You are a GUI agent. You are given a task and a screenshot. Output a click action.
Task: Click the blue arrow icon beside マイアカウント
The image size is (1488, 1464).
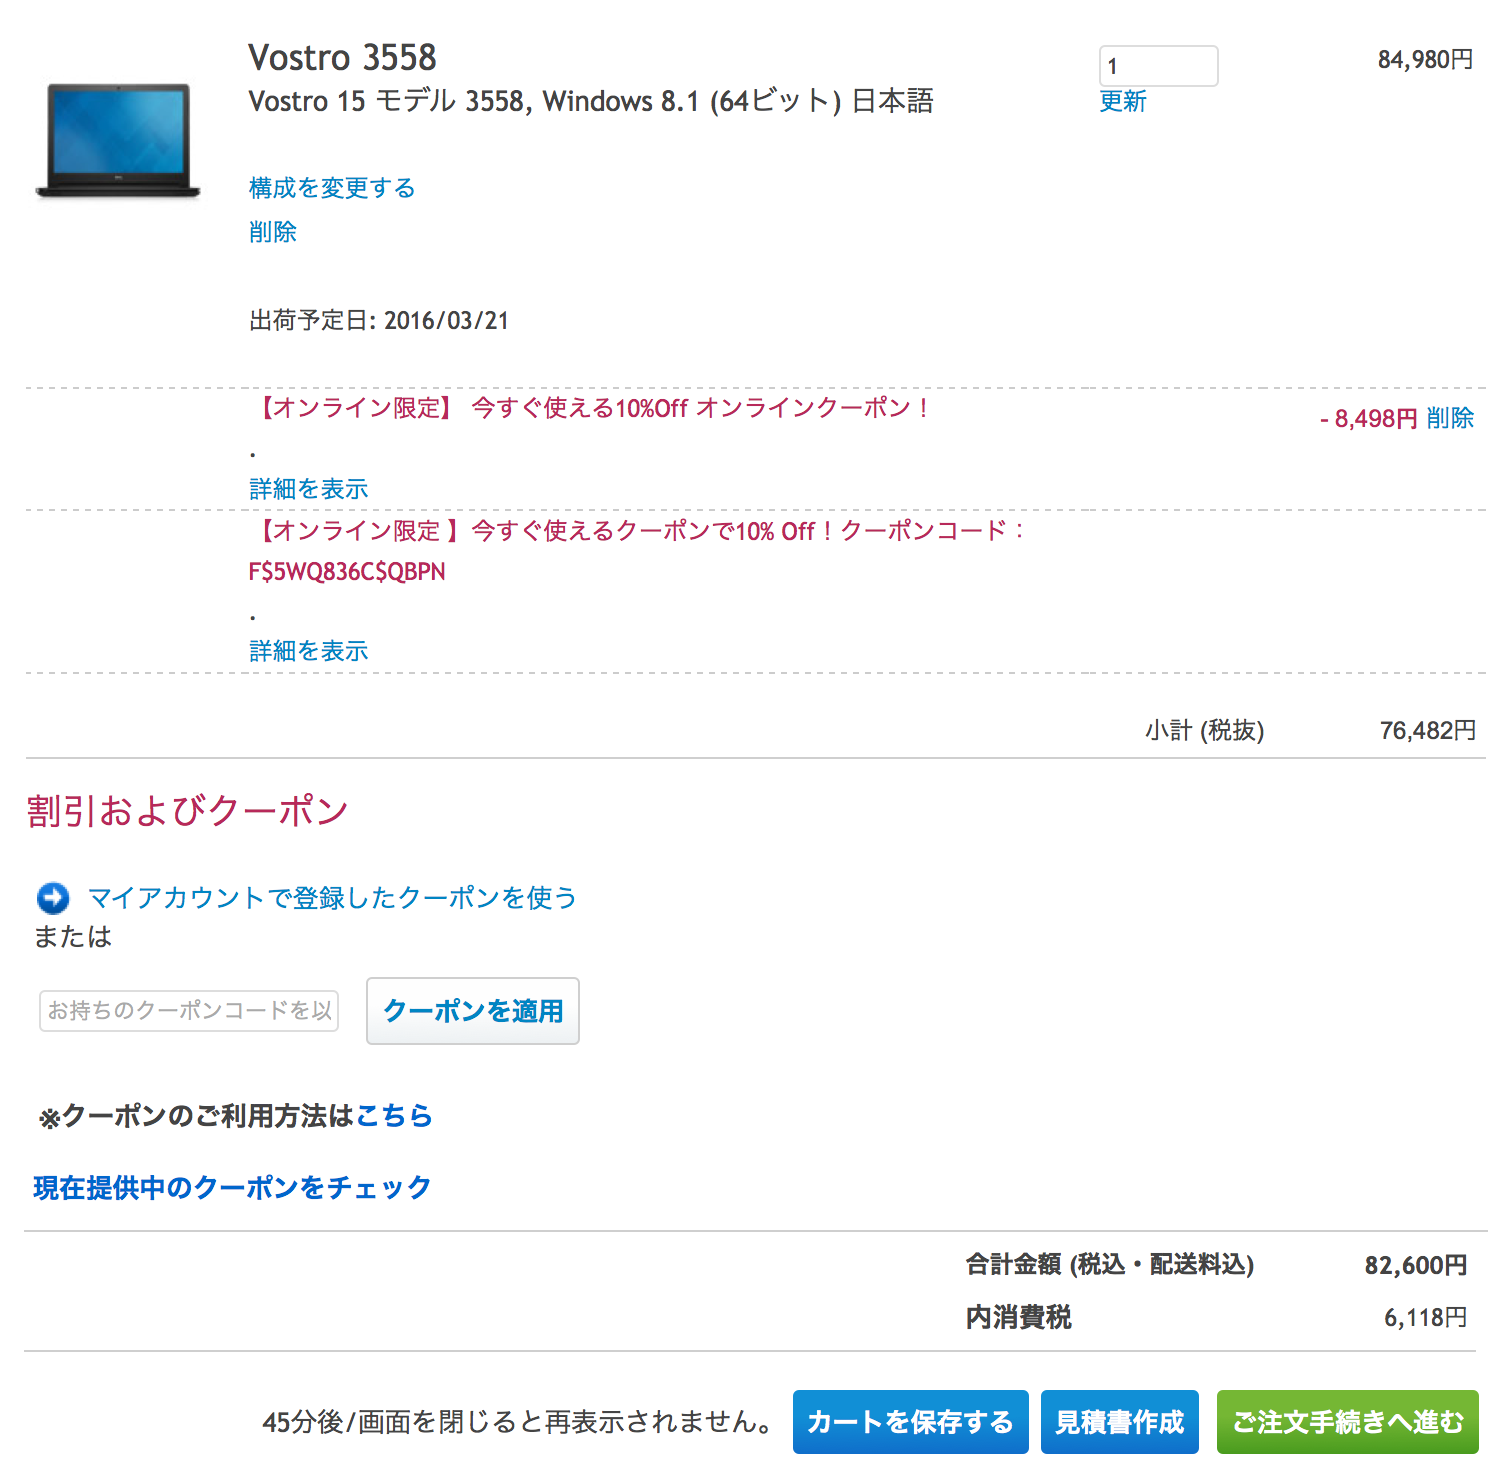(53, 898)
